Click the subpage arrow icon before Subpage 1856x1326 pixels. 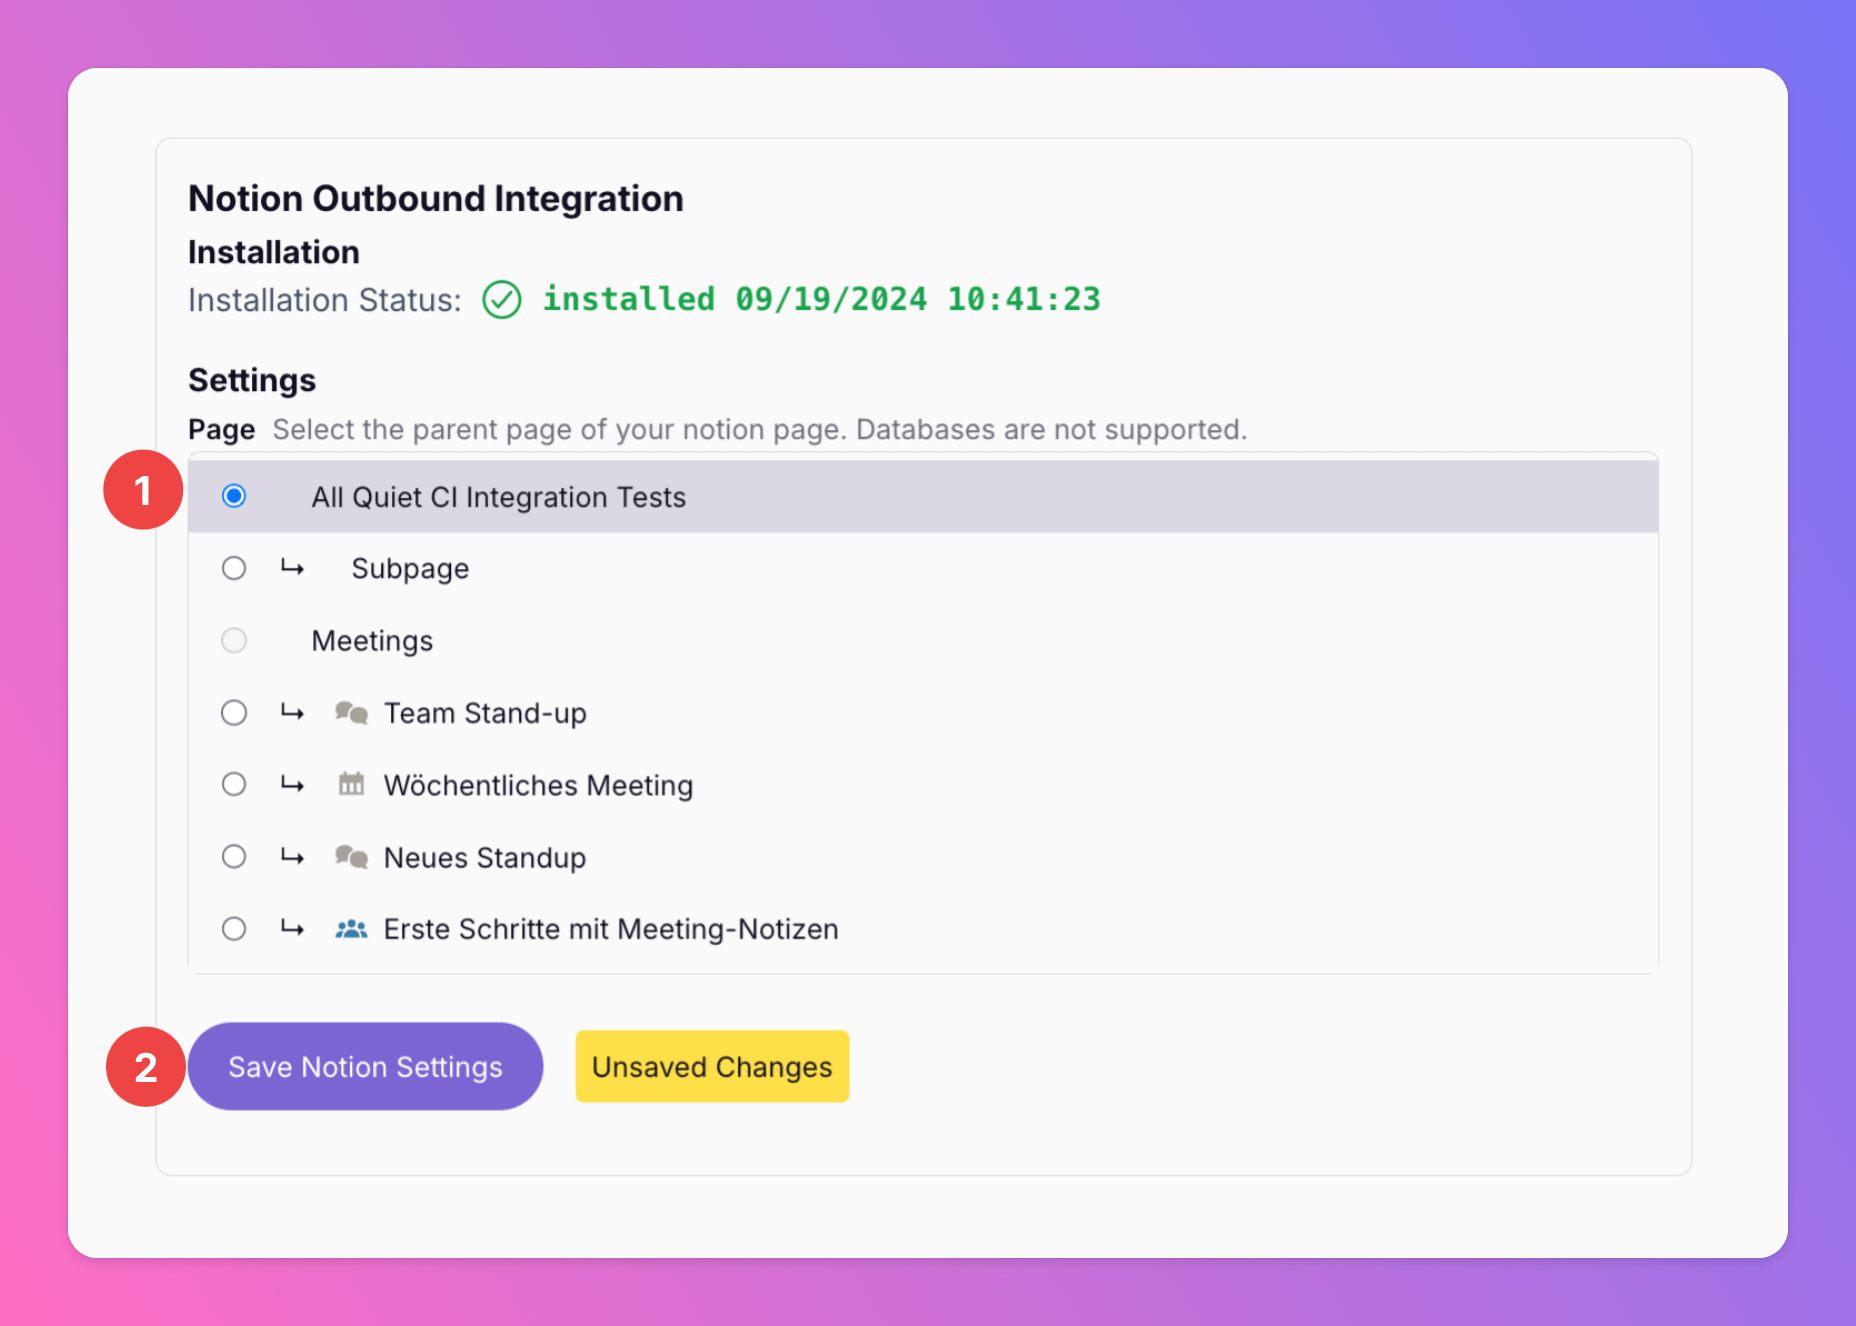pos(292,568)
